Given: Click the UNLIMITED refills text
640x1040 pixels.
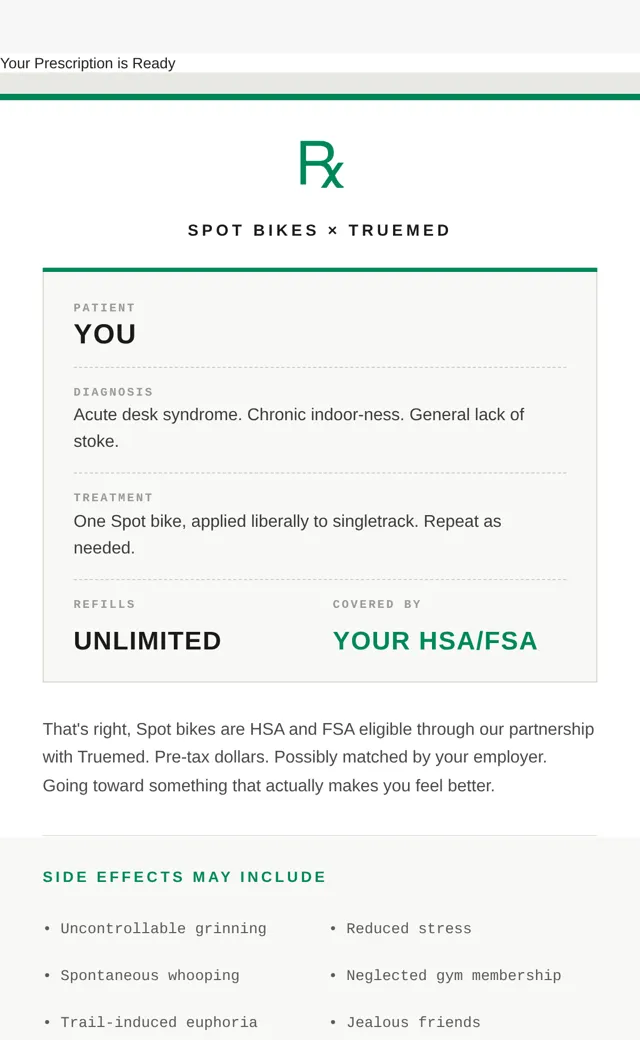Looking at the screenshot, I should pos(147,641).
